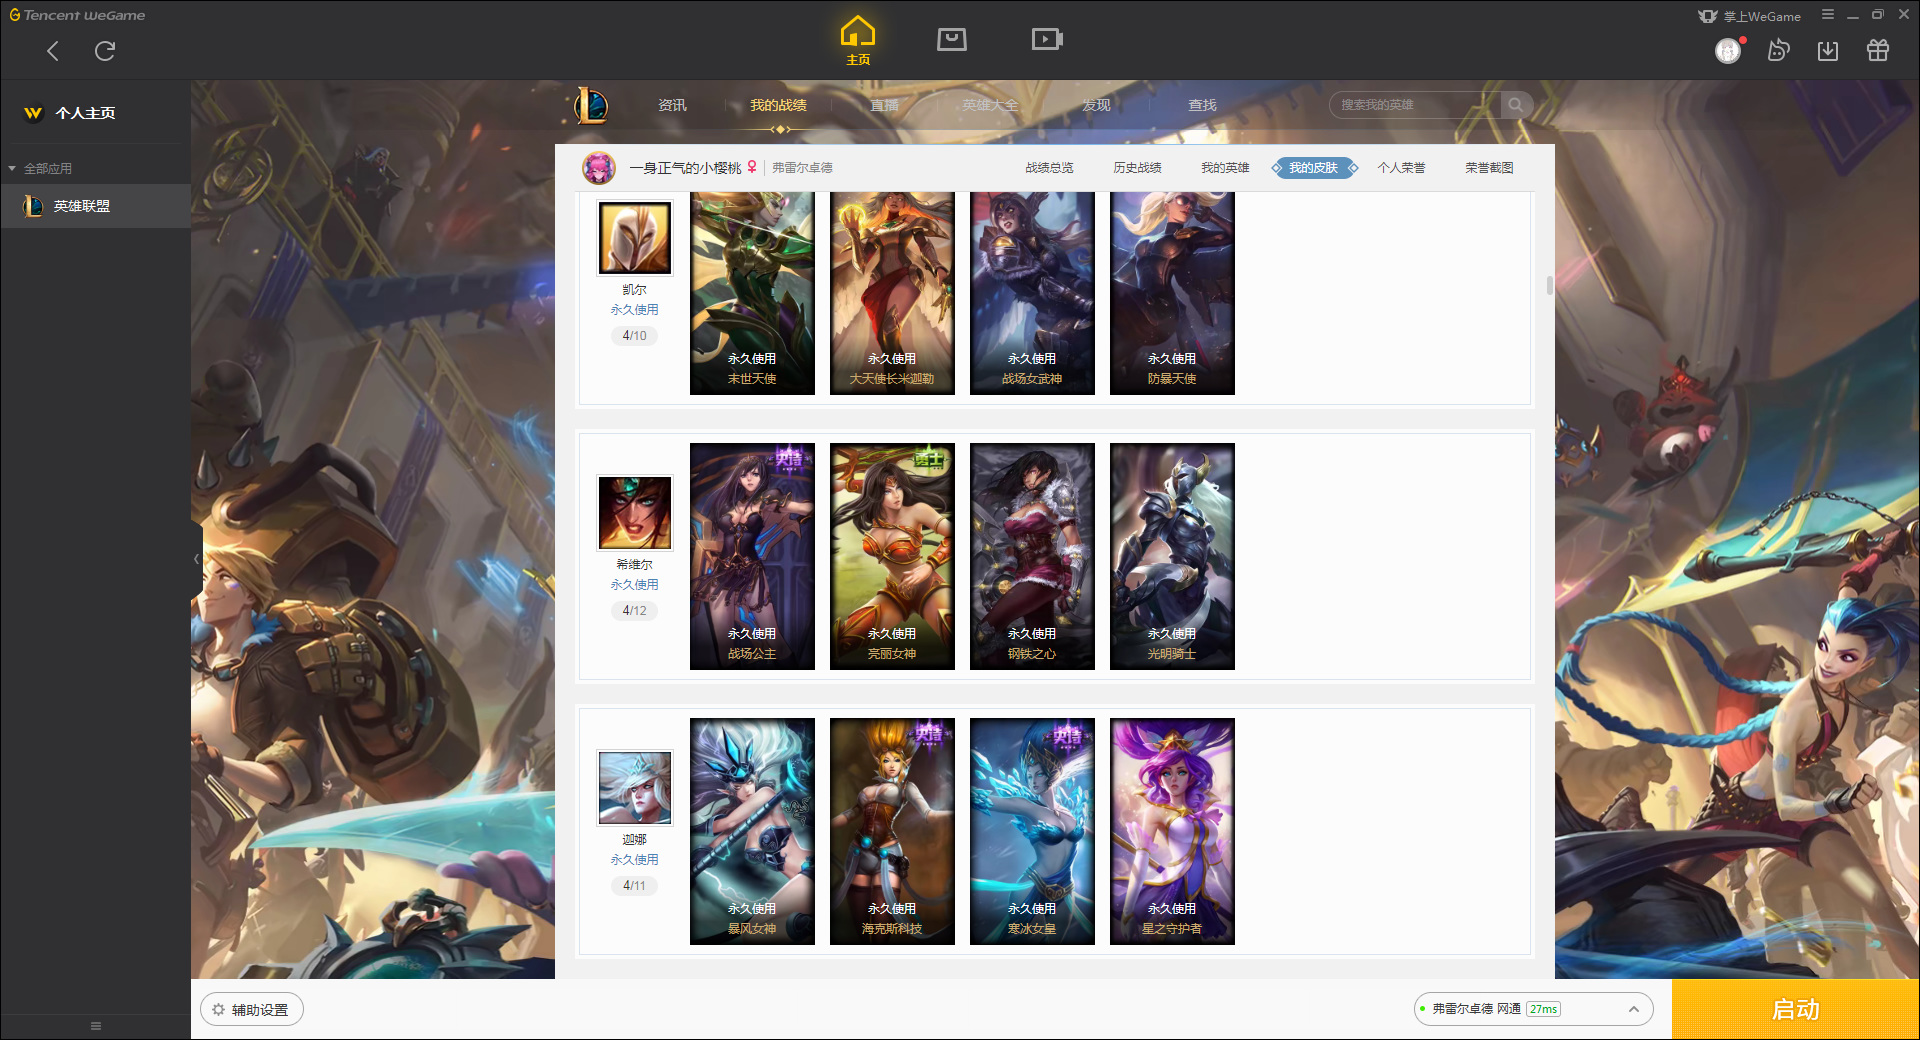Click the 希维尔 hero portrait icon
Viewport: 1920px width, 1040px height.
[x=635, y=513]
